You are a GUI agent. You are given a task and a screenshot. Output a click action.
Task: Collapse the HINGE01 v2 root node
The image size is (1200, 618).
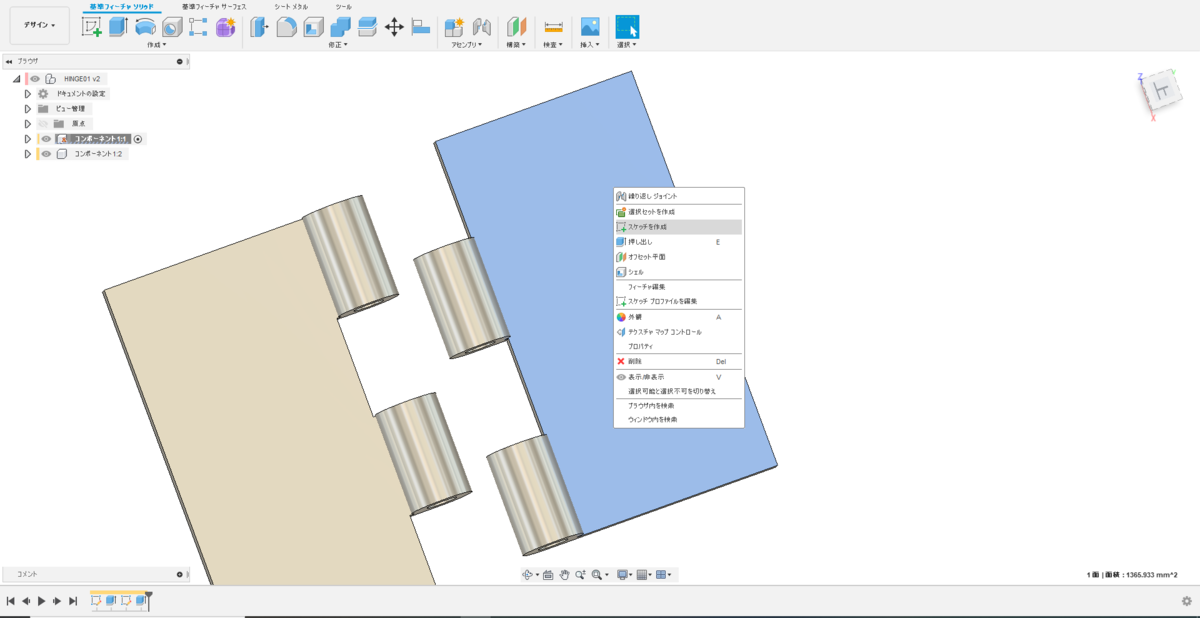coord(17,78)
